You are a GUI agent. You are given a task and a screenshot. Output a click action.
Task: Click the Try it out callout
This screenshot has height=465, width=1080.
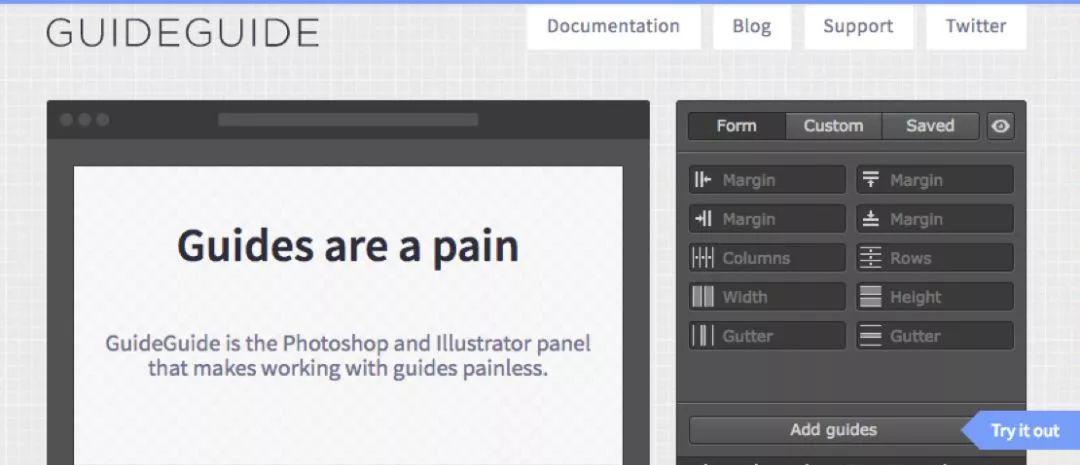(x=1021, y=431)
